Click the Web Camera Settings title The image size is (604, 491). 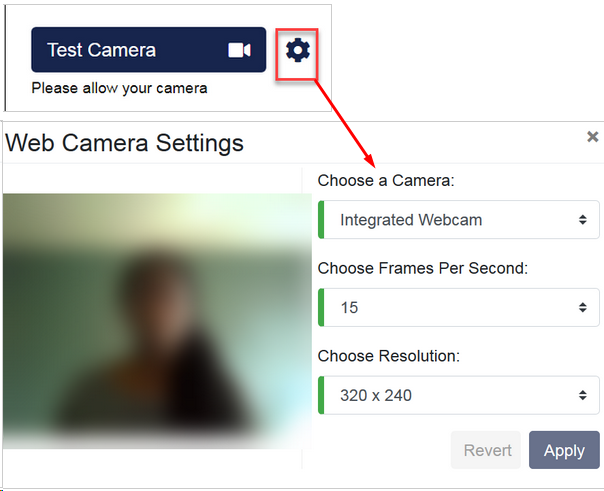click(124, 143)
